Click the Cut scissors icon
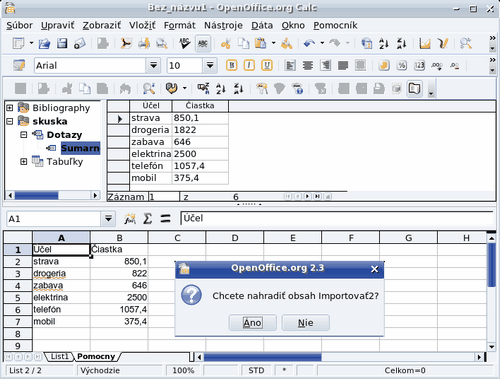Viewport: 500px width, 379px height. (226, 43)
